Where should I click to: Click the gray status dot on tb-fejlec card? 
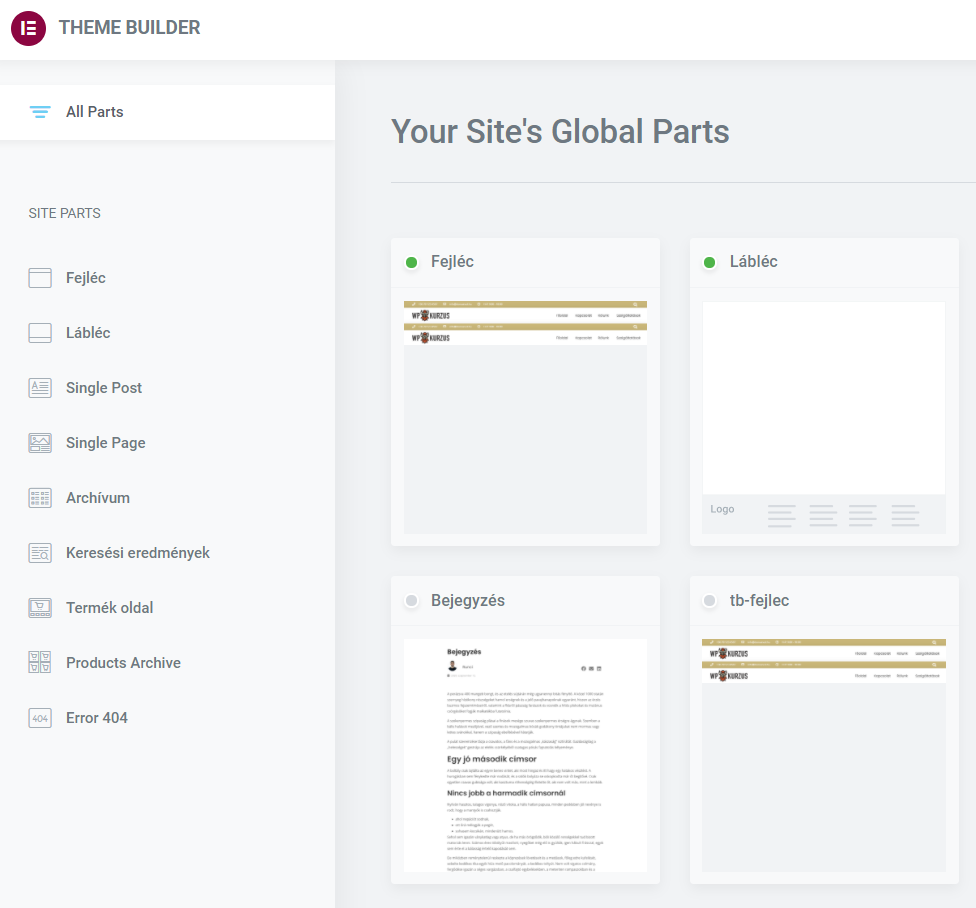click(x=710, y=601)
